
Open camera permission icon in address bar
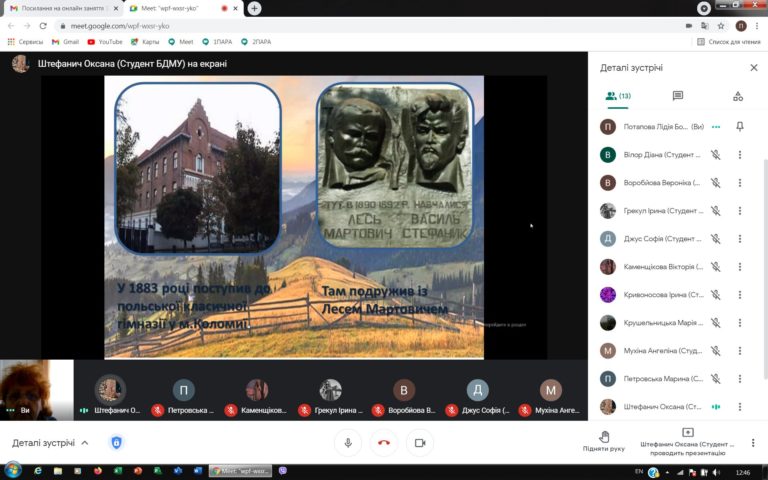[x=689, y=26]
